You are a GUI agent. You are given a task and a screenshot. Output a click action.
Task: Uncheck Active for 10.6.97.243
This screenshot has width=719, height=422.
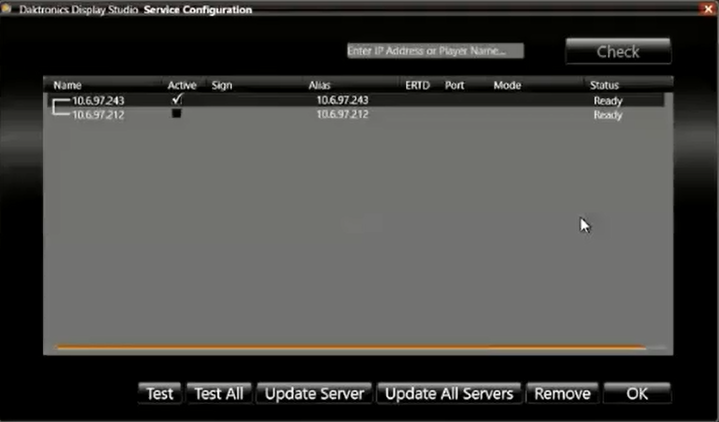tap(177, 99)
